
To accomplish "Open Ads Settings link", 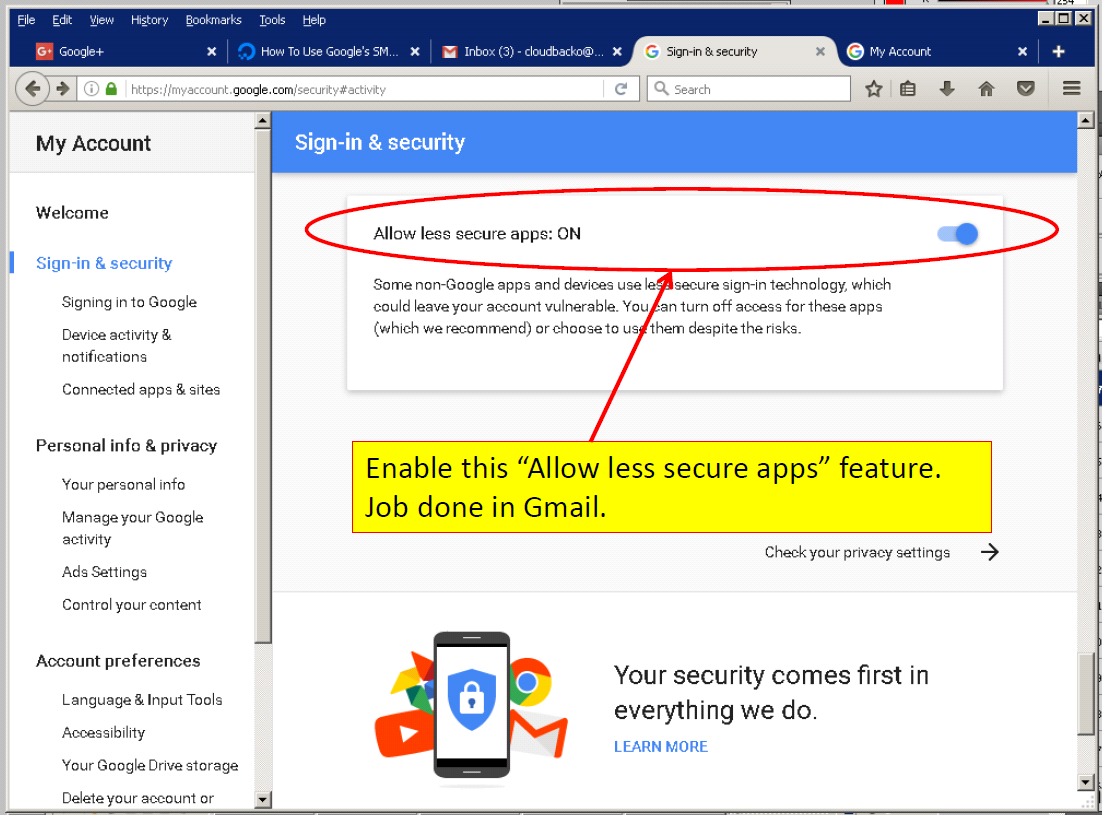I will pyautogui.click(x=104, y=572).
